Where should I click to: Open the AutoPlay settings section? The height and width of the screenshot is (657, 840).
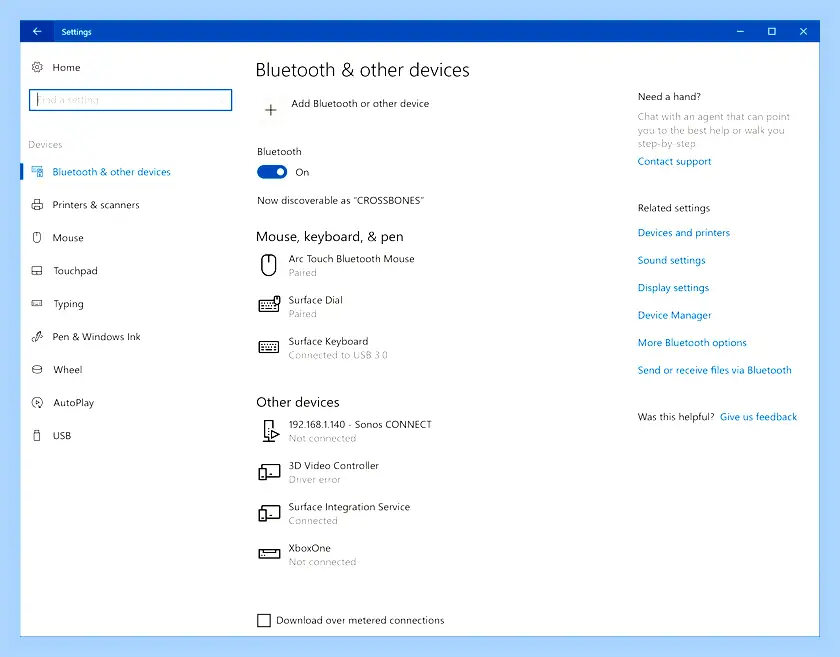click(x=73, y=403)
